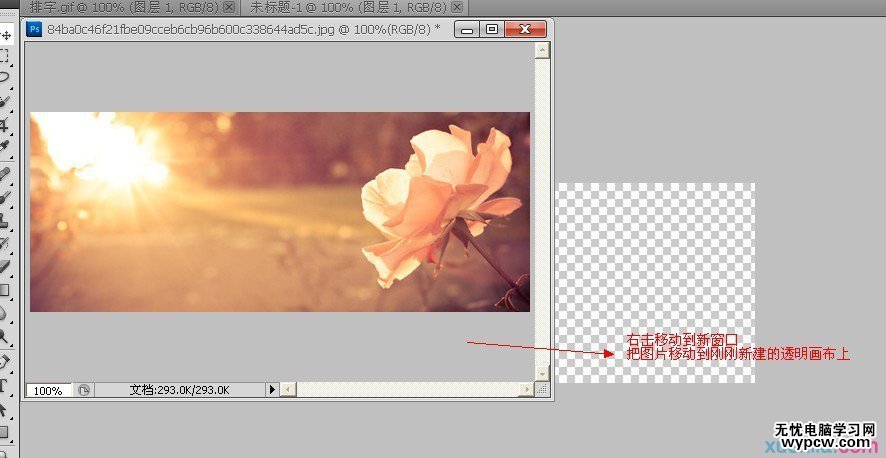Click the horizontal scrollbar left arrow

[x=288, y=390]
